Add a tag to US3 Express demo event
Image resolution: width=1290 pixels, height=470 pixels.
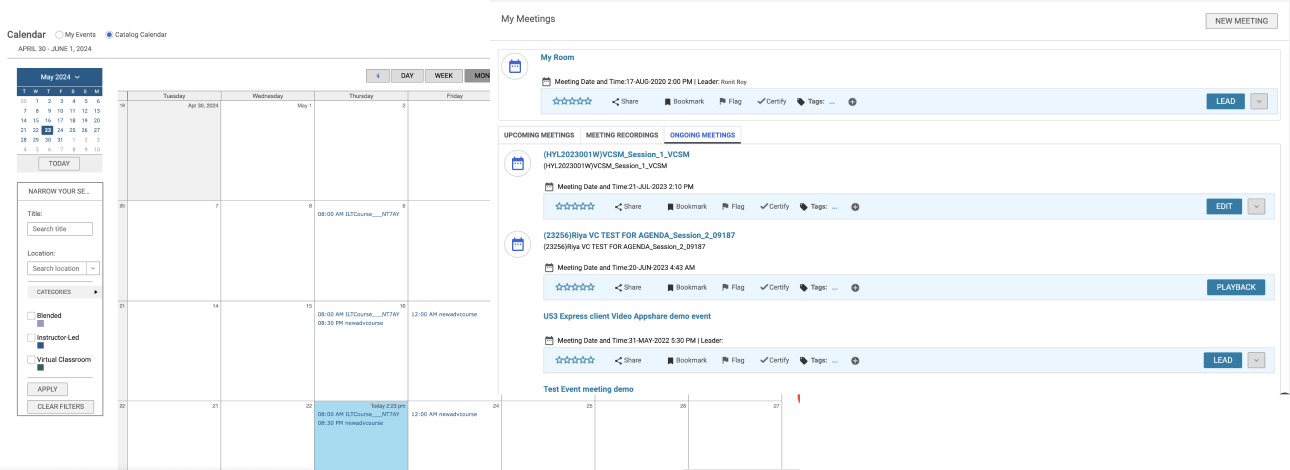point(855,360)
